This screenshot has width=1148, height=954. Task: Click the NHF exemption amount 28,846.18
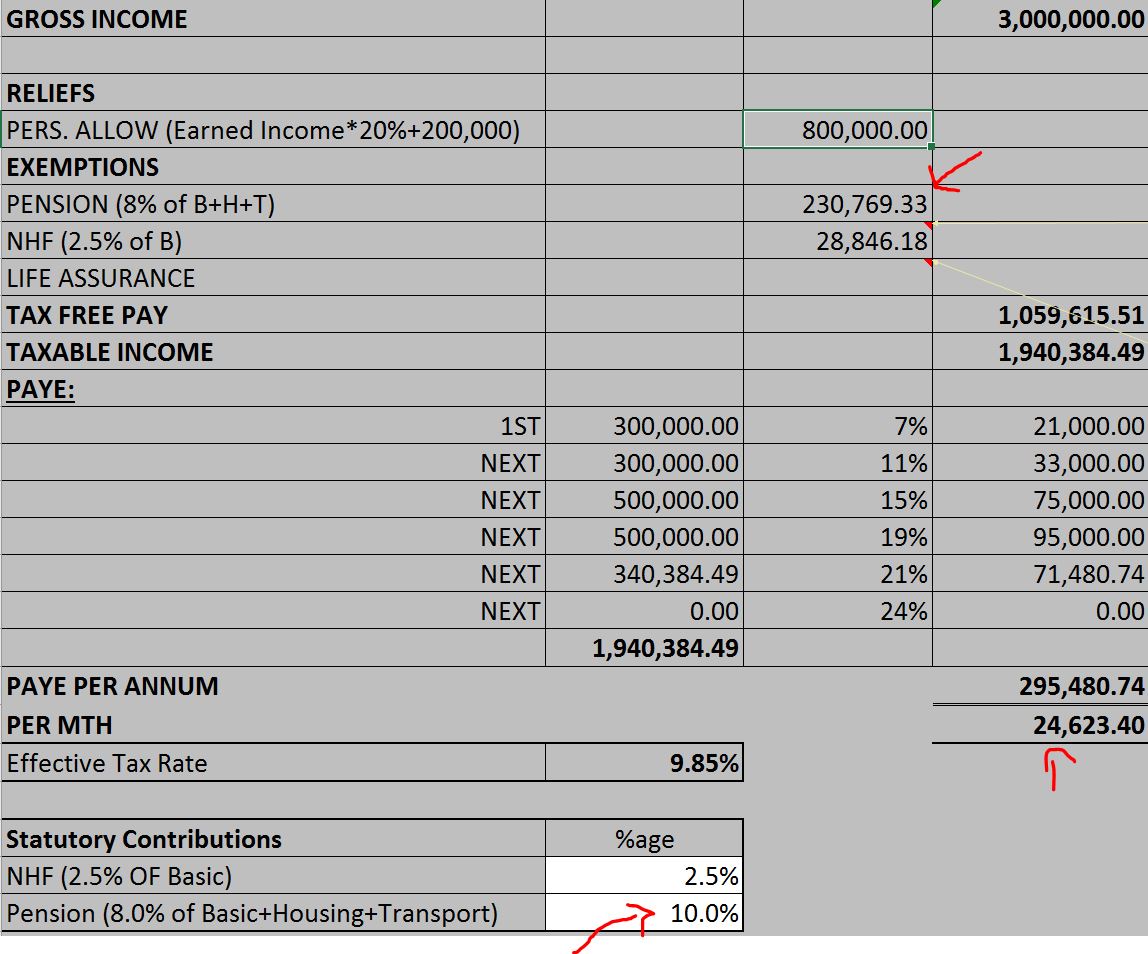coord(838,242)
